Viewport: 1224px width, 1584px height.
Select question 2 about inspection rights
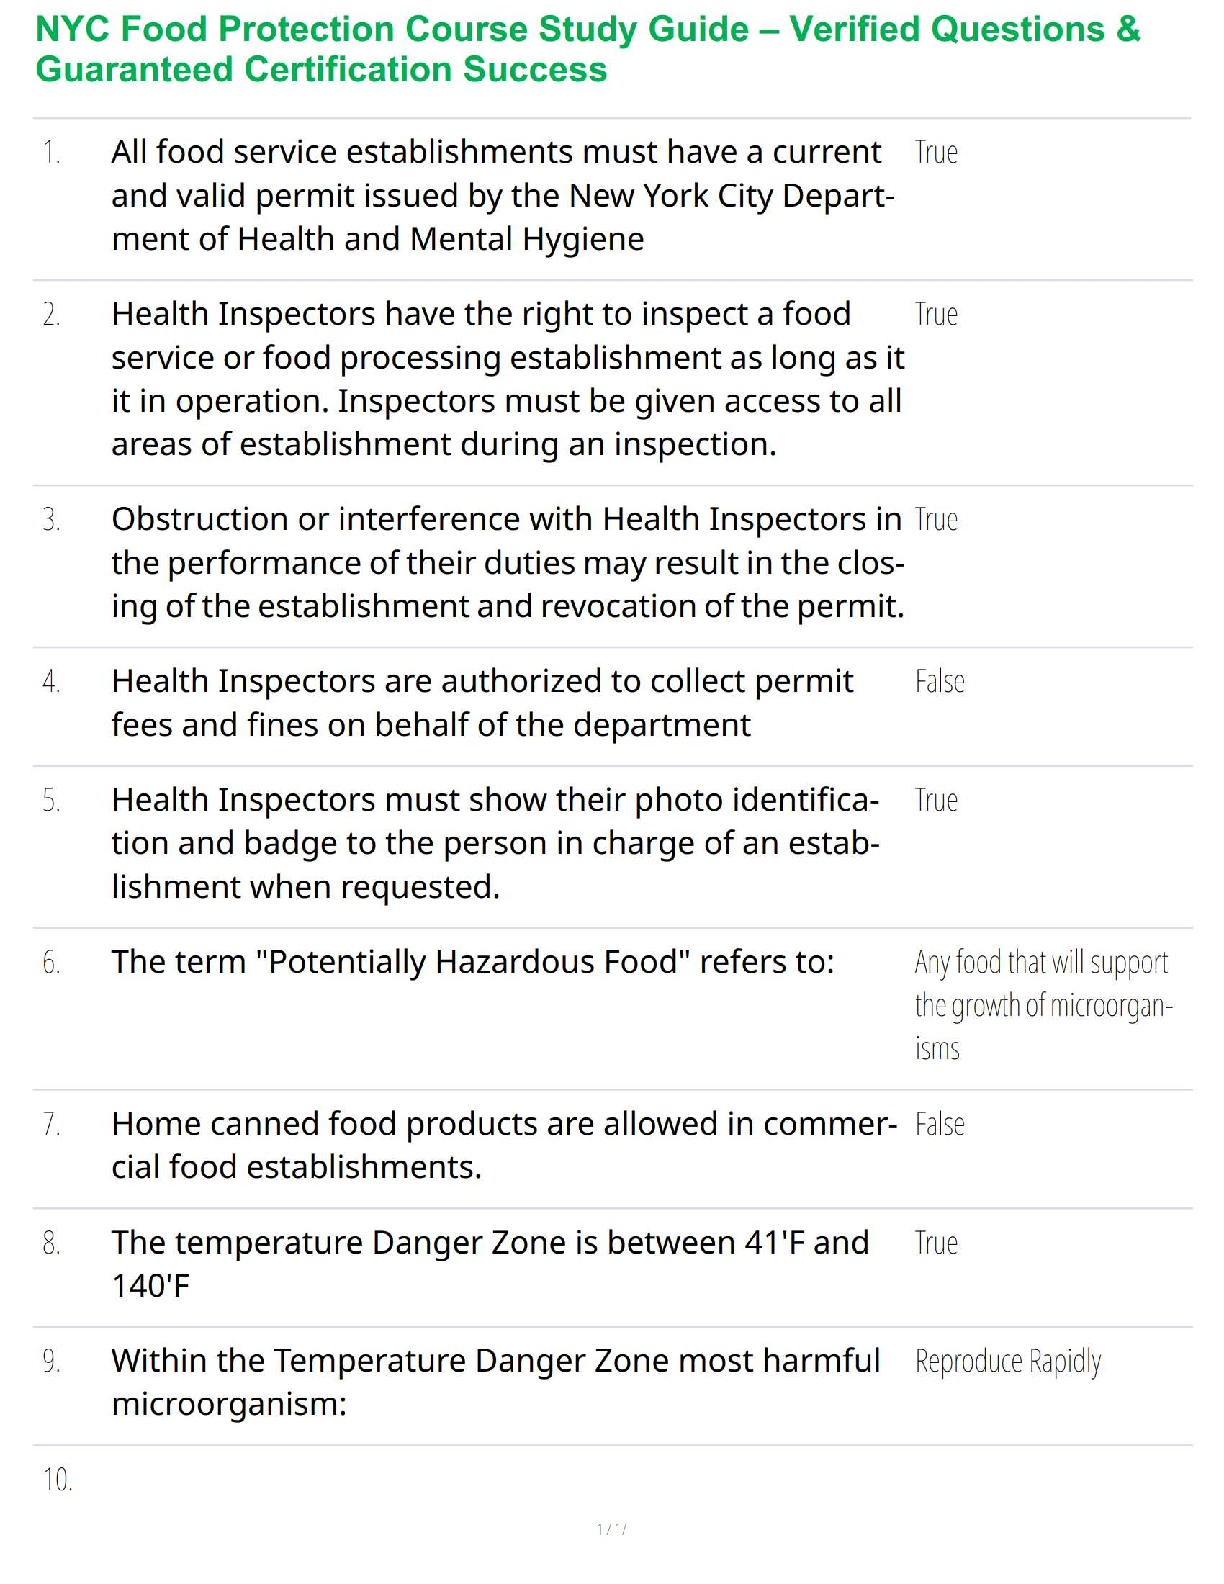507,379
